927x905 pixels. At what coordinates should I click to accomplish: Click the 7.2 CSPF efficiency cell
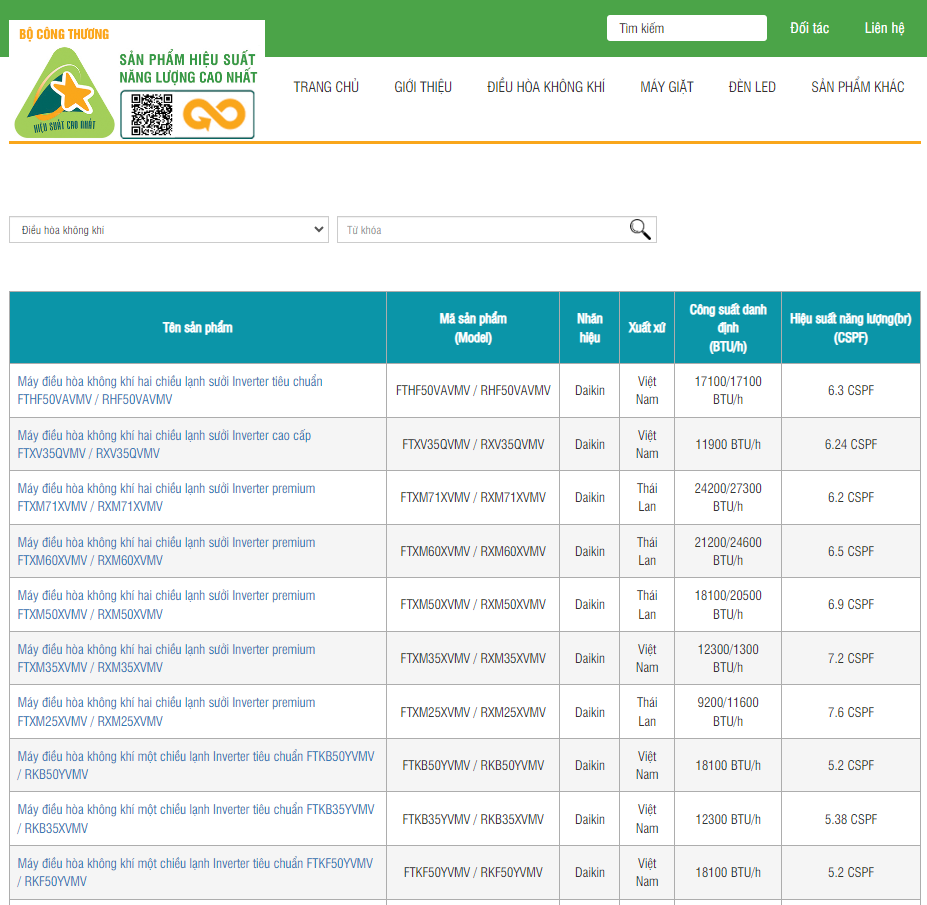click(851, 658)
